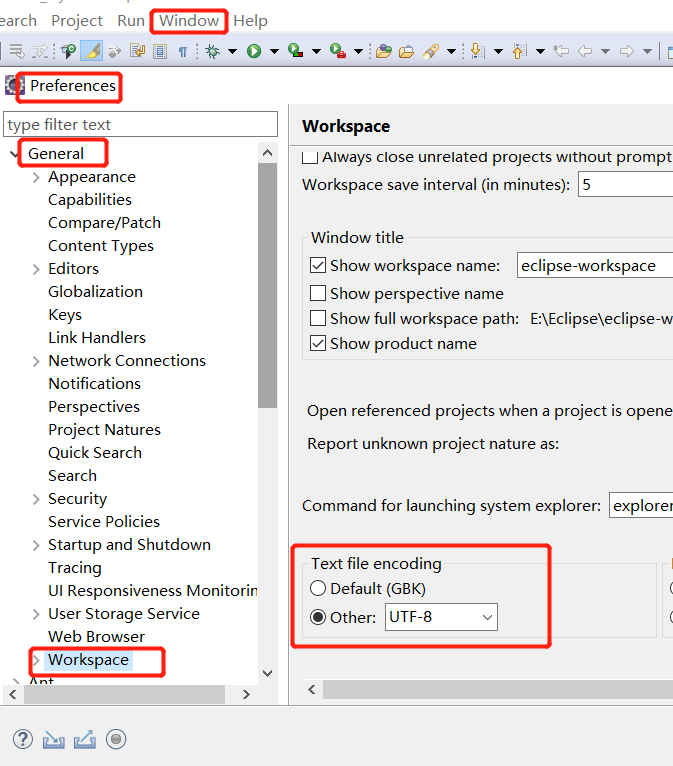Click the eclipse-workspace name field

click(595, 265)
